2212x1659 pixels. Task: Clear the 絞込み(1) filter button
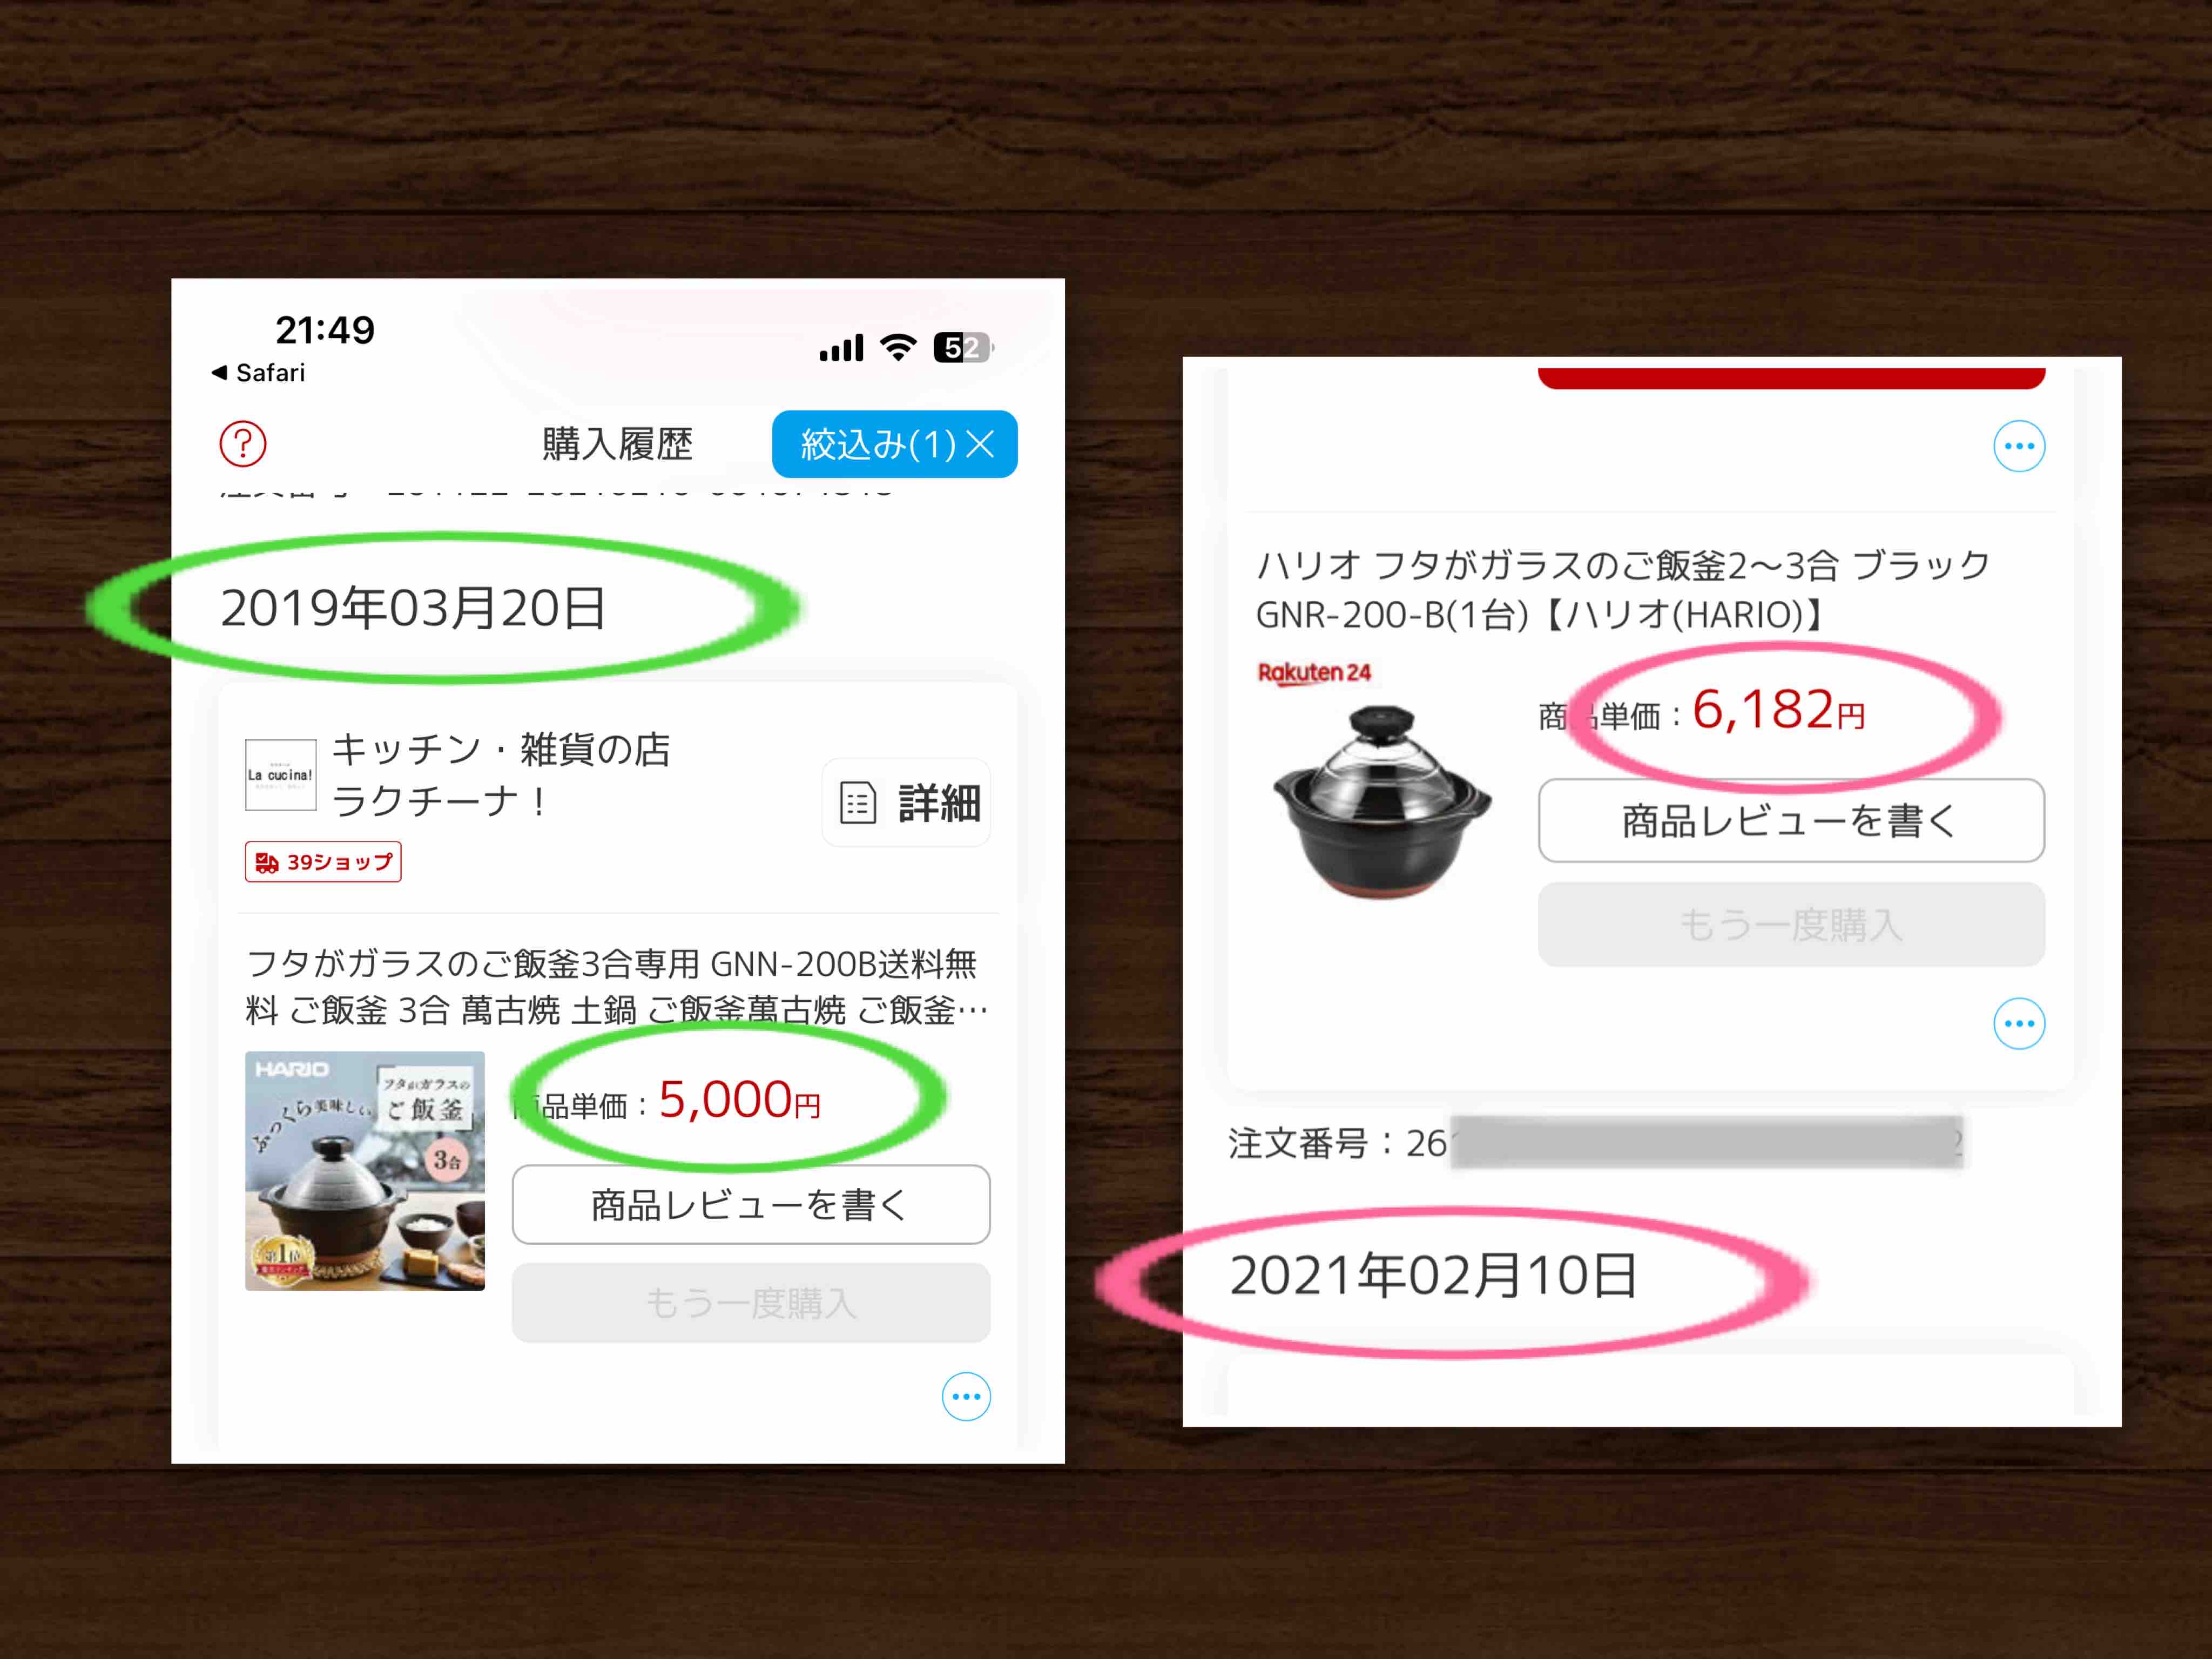[x=894, y=444]
